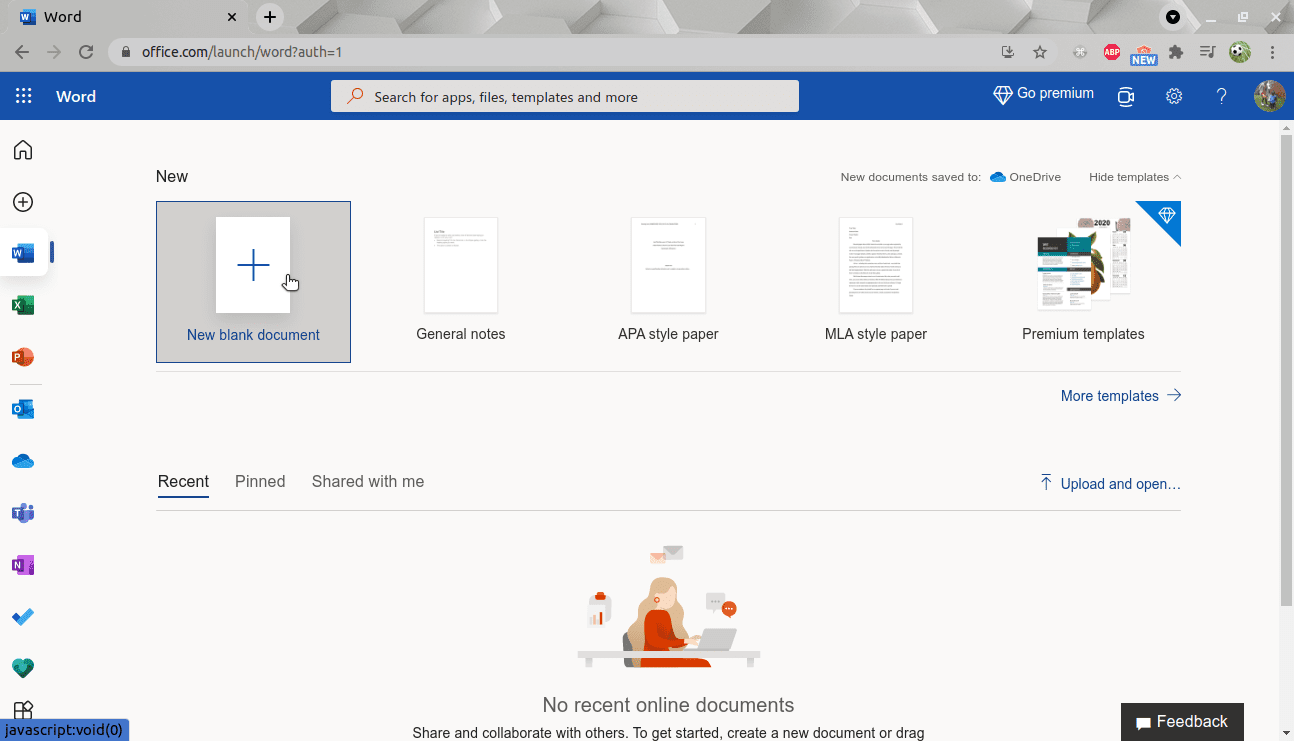Open the app launcher waffle menu
This screenshot has width=1294, height=741.
23,96
